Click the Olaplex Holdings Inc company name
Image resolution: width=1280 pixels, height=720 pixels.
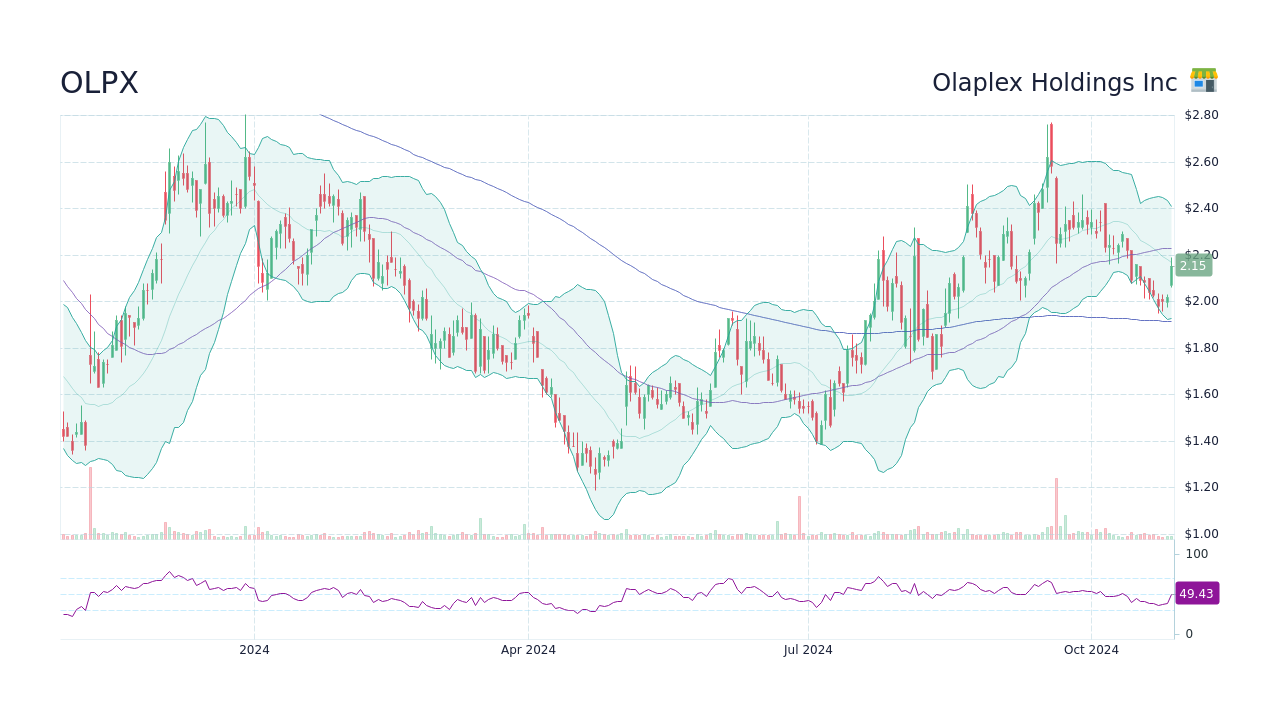1054,83
